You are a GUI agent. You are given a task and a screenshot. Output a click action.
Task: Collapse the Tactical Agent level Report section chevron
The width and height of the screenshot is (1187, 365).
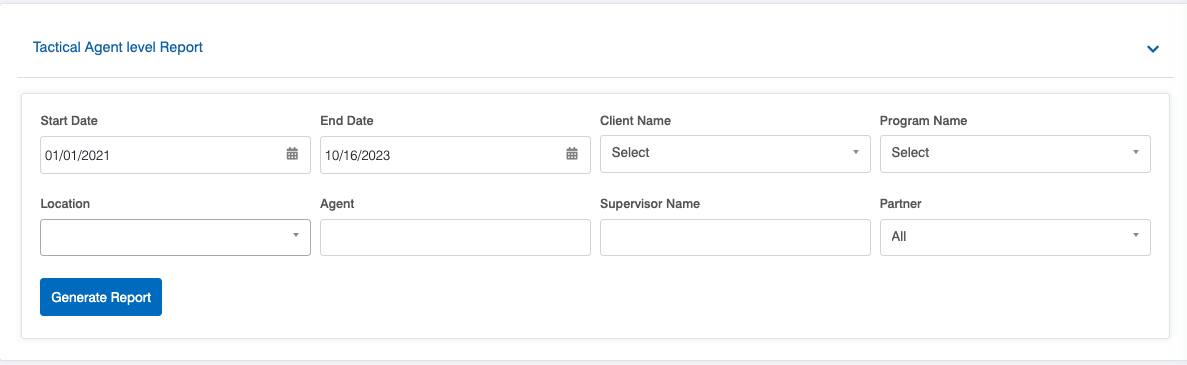[x=1153, y=48]
